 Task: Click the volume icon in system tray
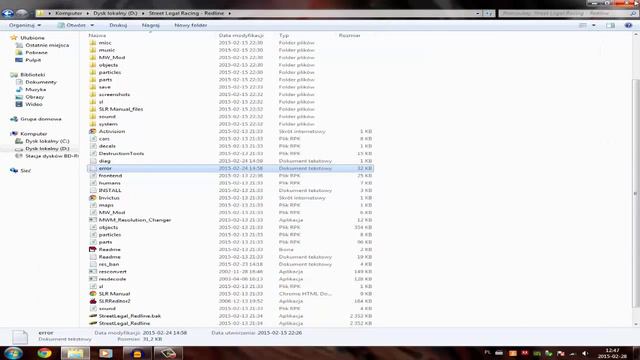(584, 353)
